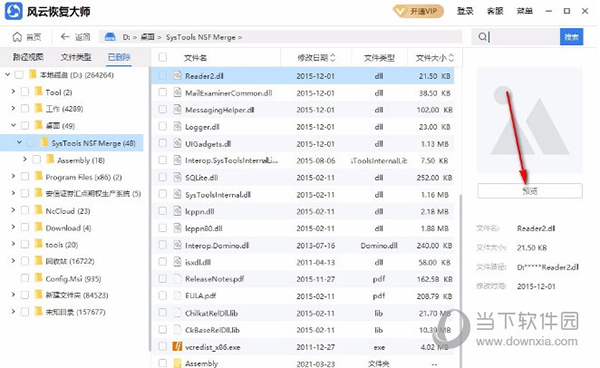Sort by the 文件大小 column header
The height and width of the screenshot is (368, 600).
pyautogui.click(x=435, y=58)
